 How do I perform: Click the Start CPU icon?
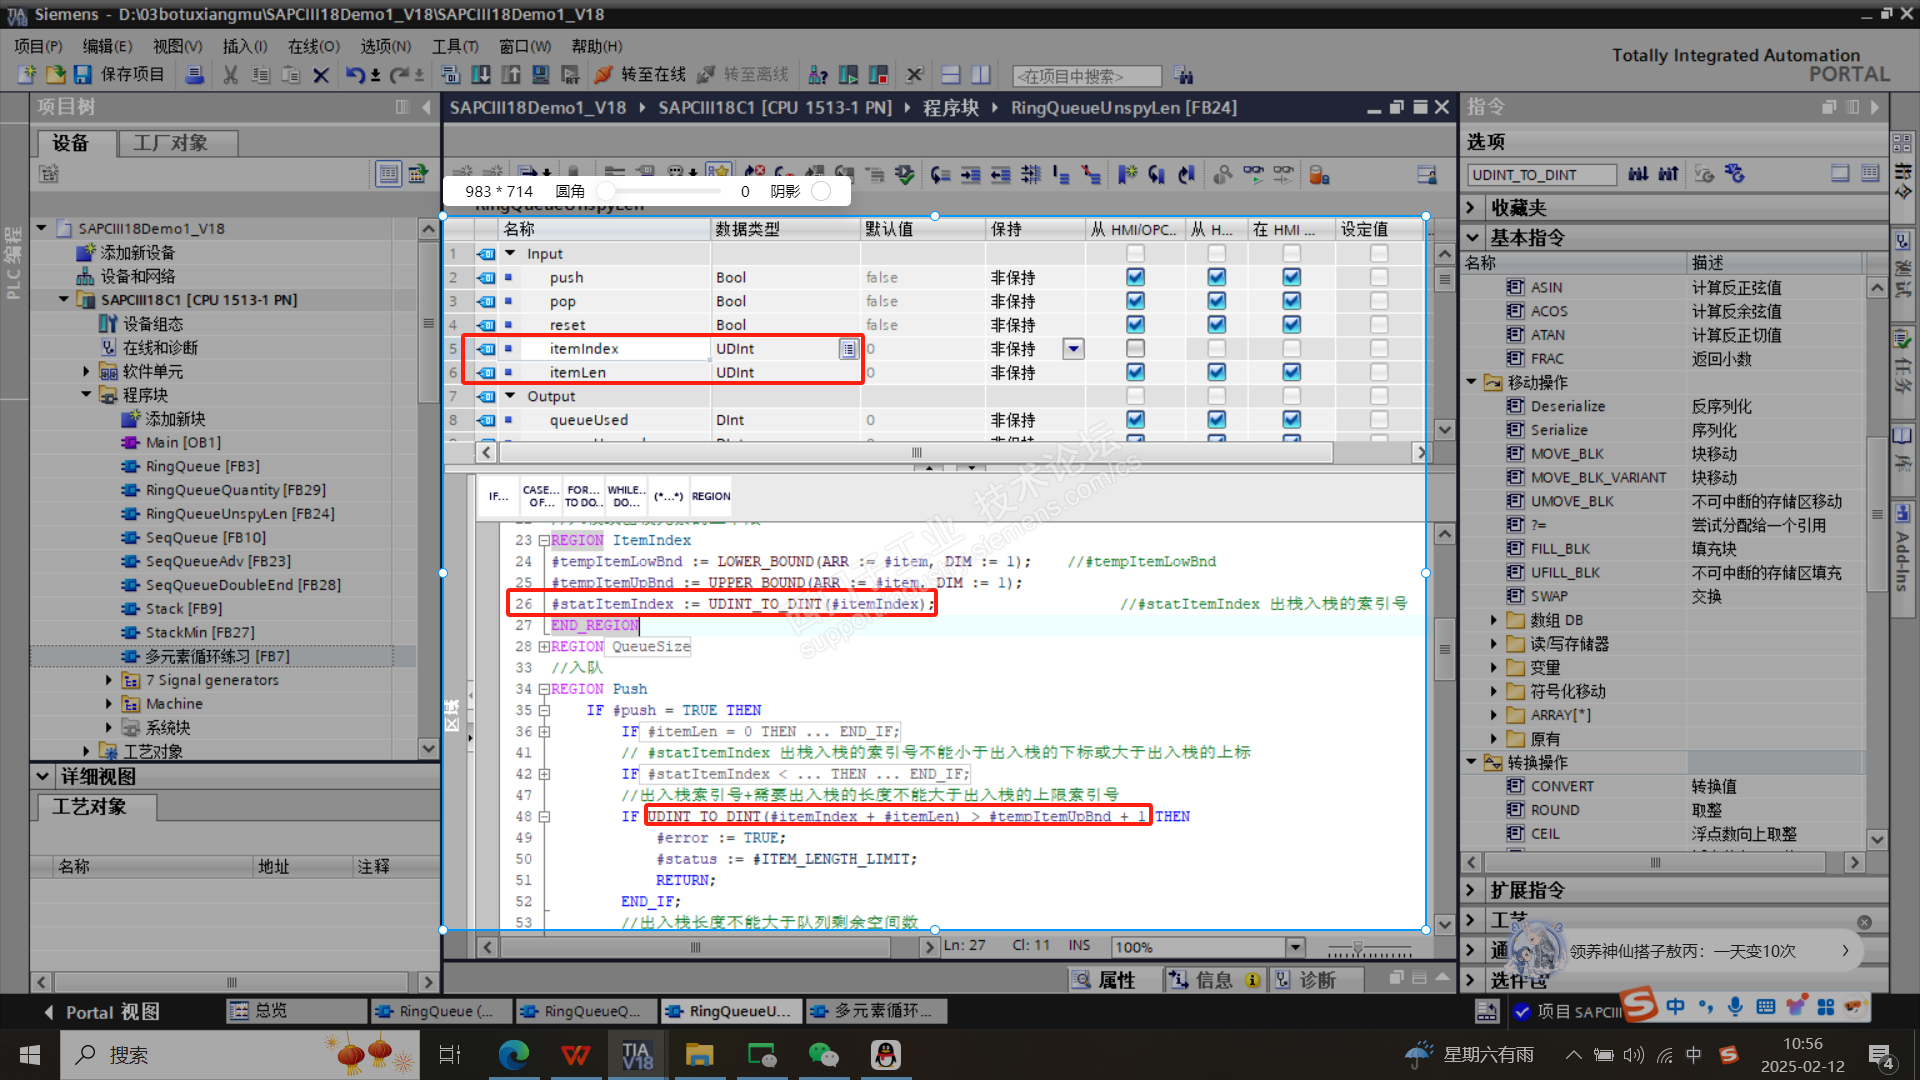point(848,75)
